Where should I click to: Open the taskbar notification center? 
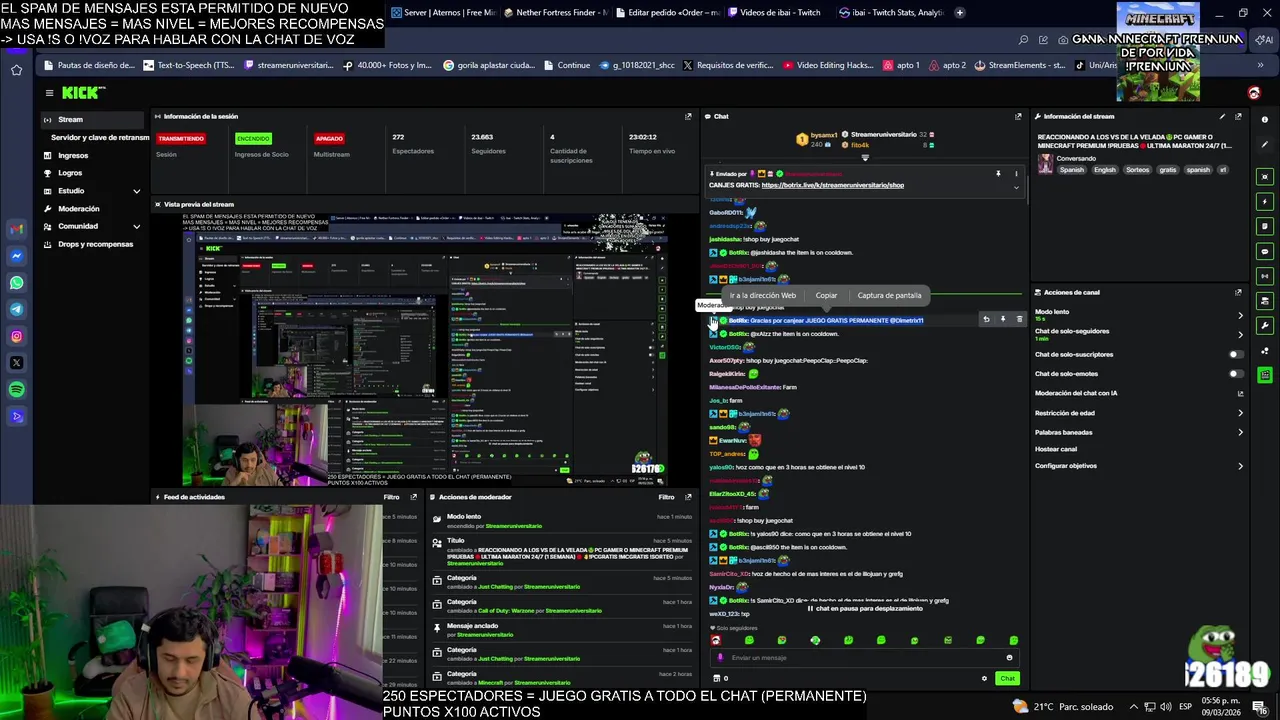[x=1258, y=706]
